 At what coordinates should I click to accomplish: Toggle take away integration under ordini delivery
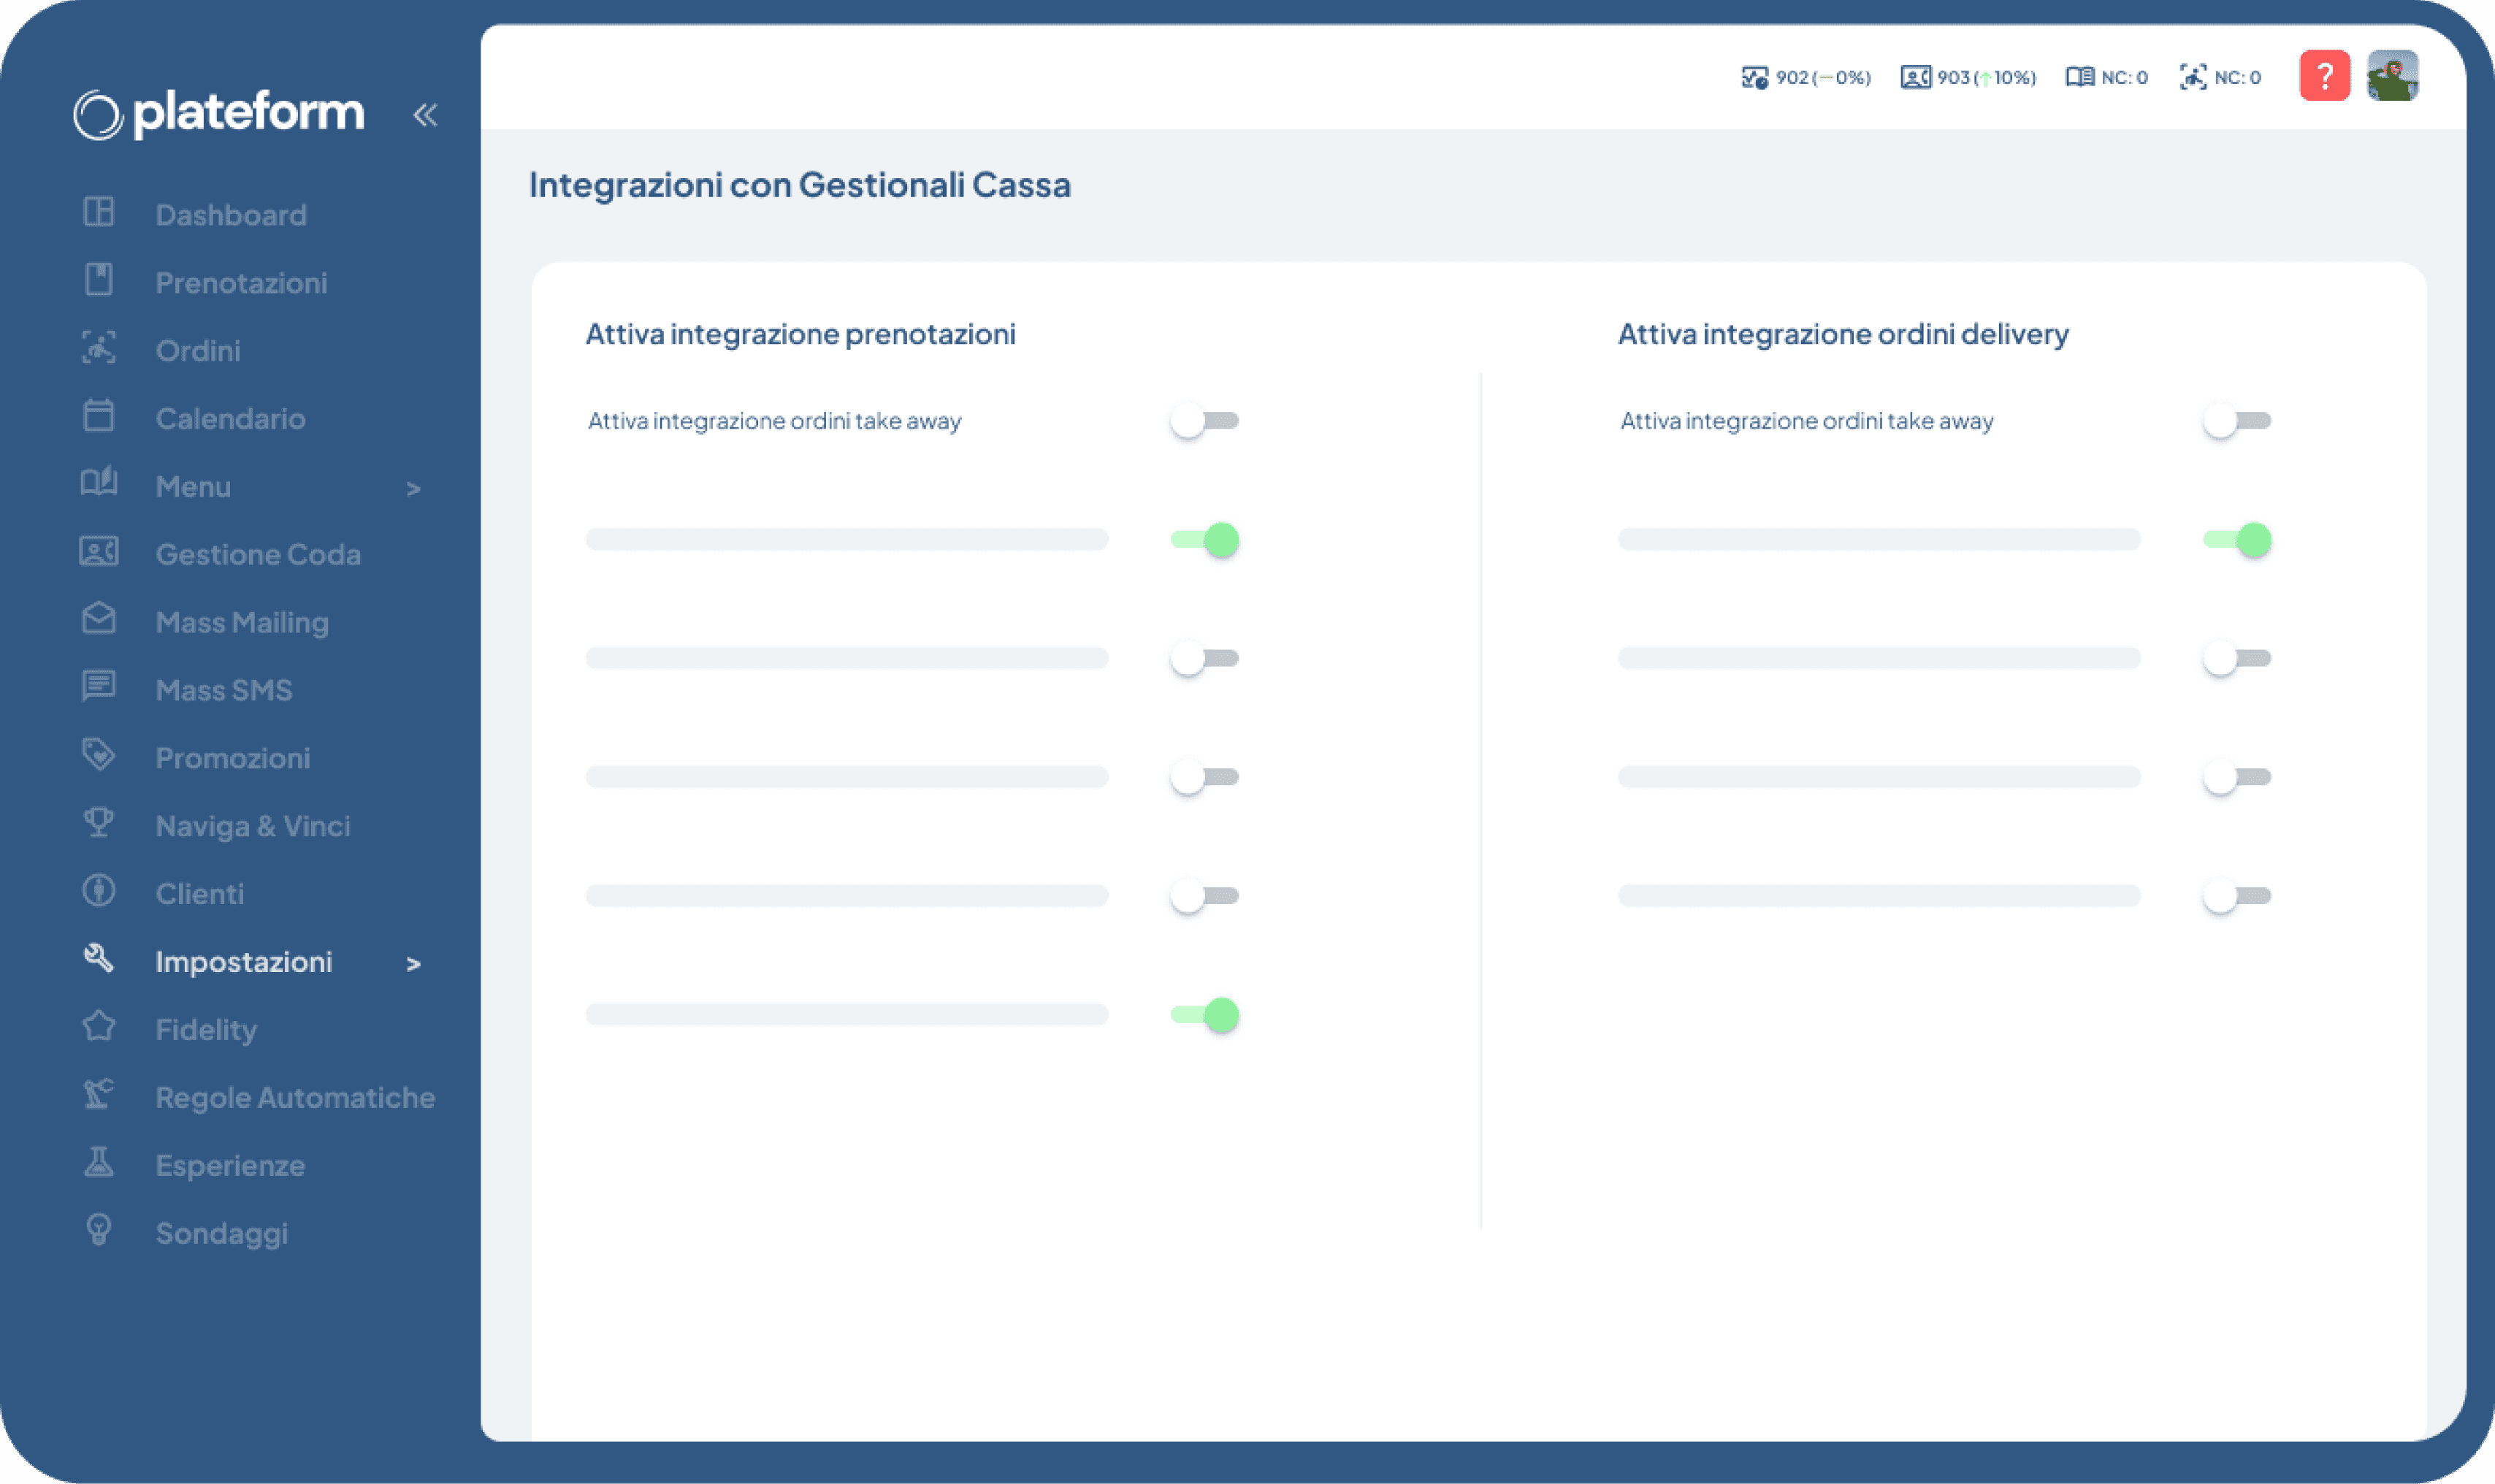2236,421
